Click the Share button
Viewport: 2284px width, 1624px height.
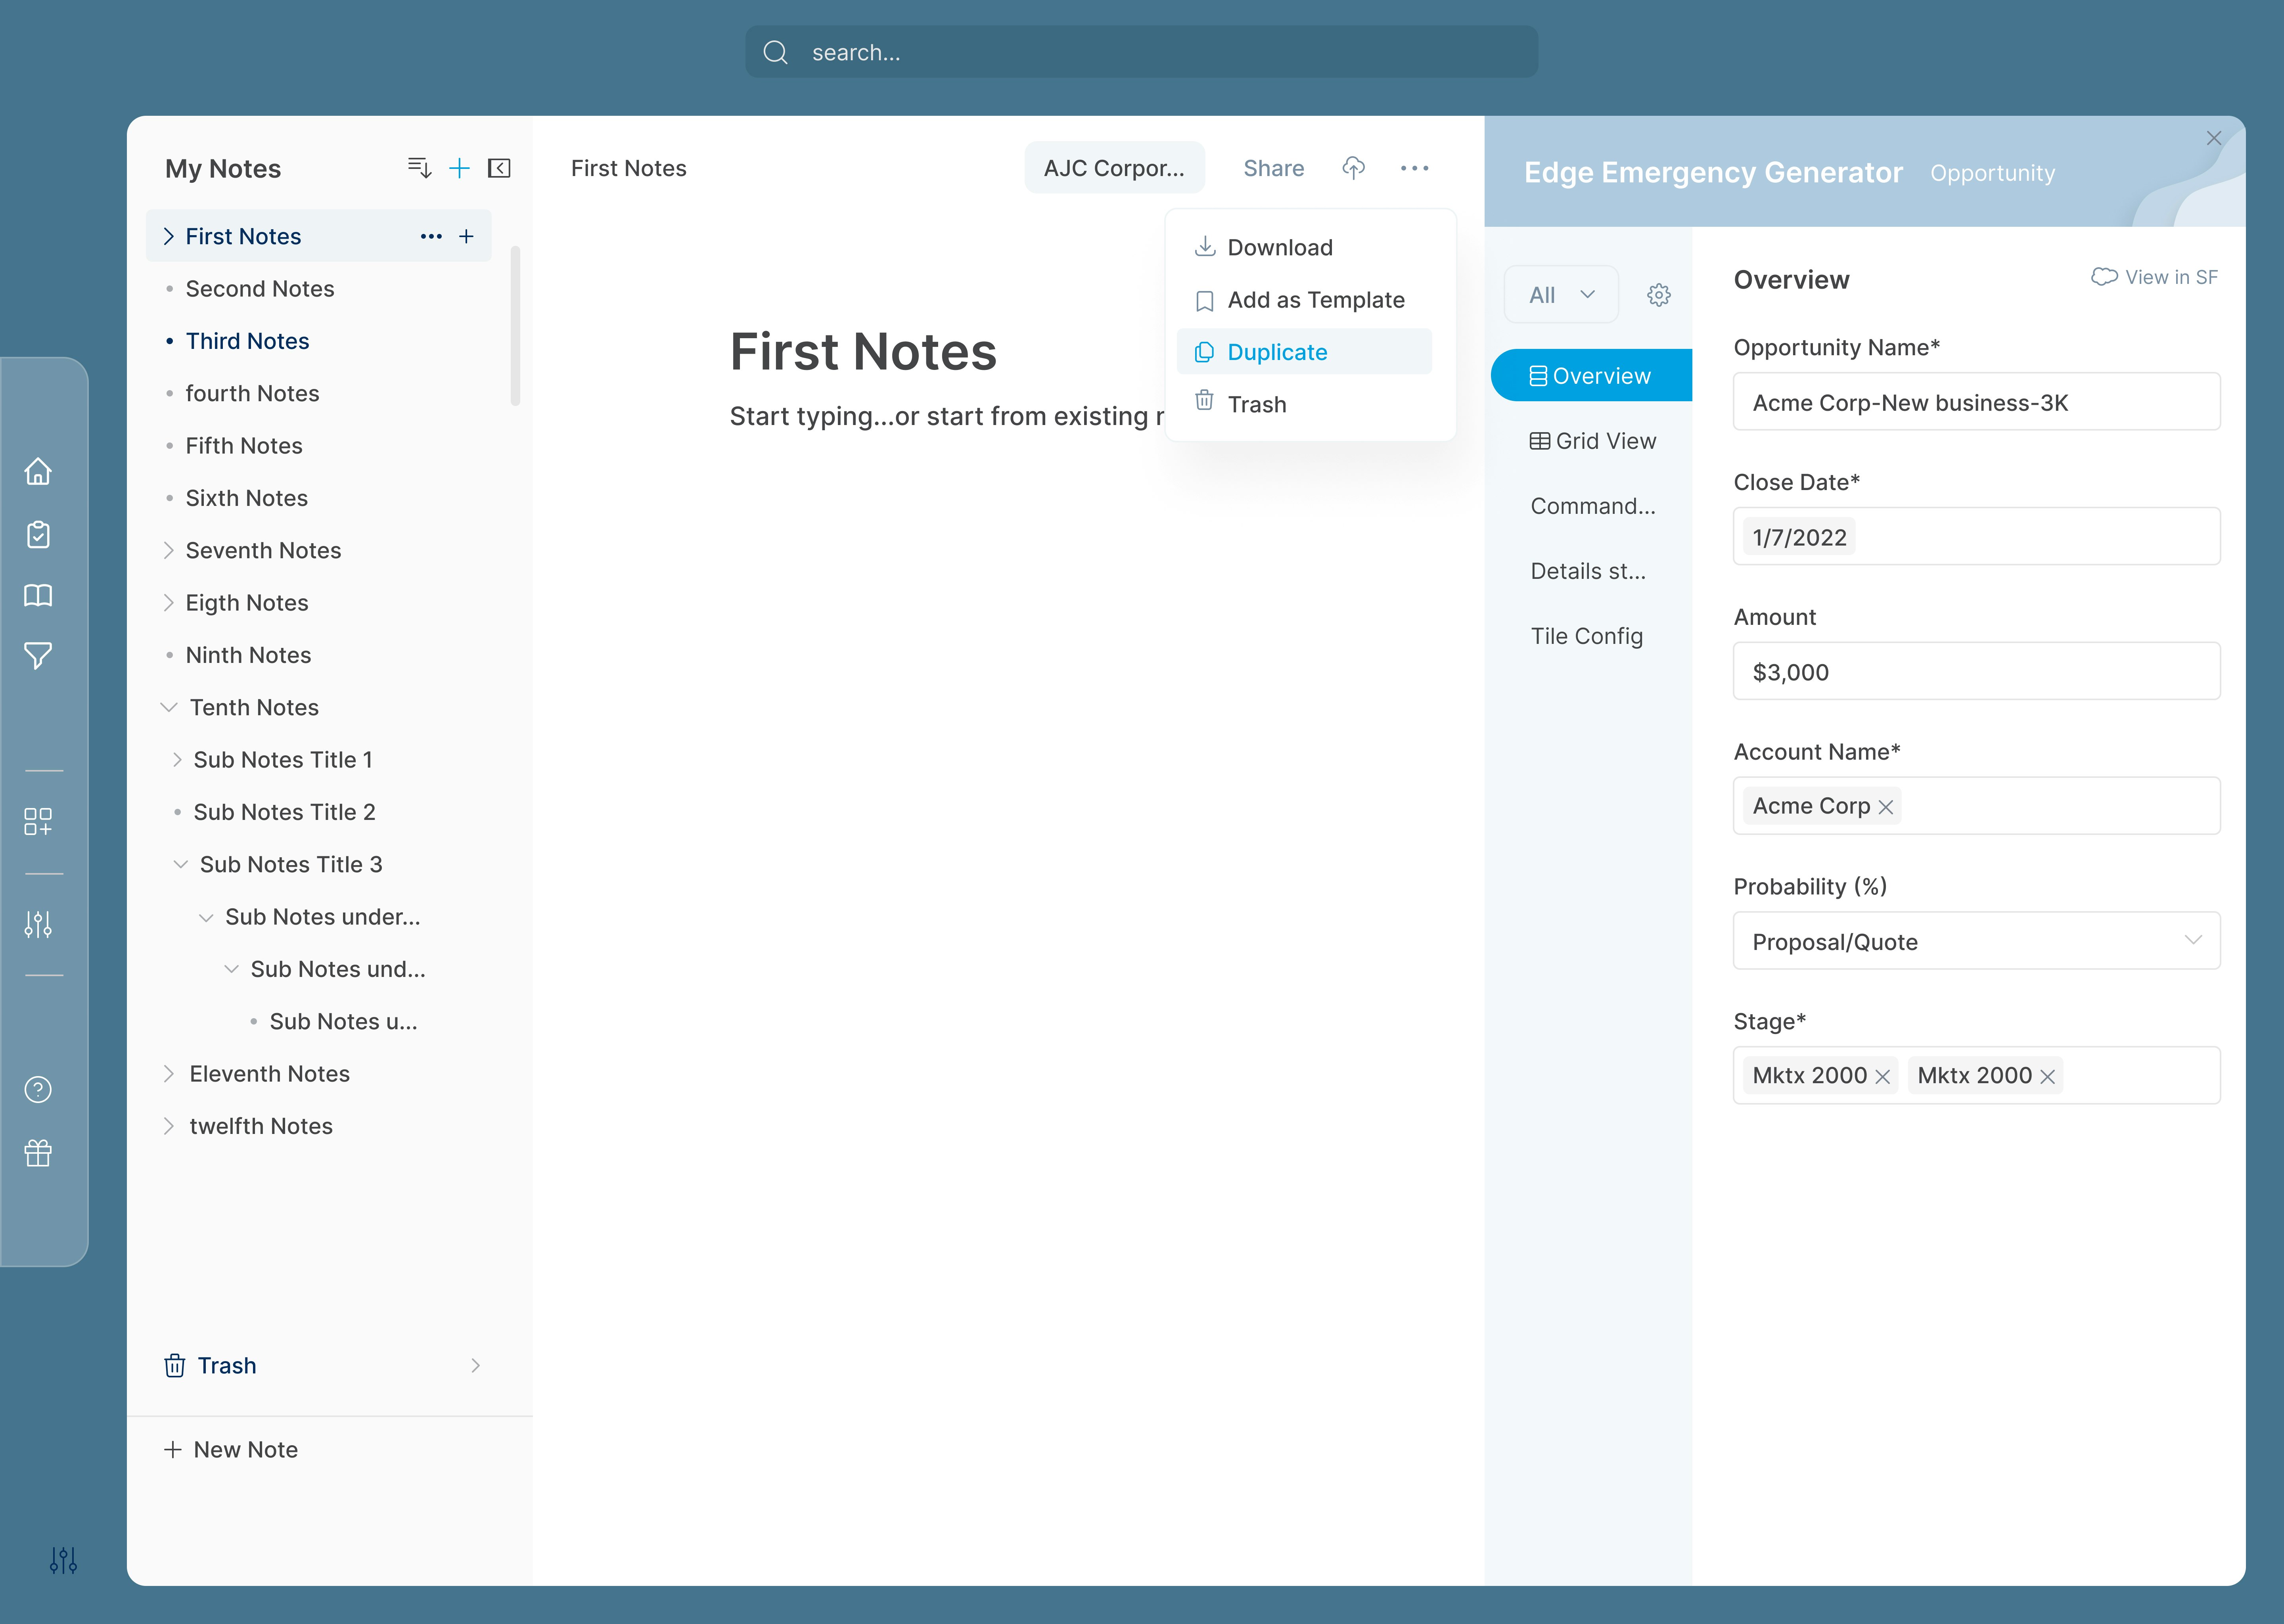(x=1273, y=168)
